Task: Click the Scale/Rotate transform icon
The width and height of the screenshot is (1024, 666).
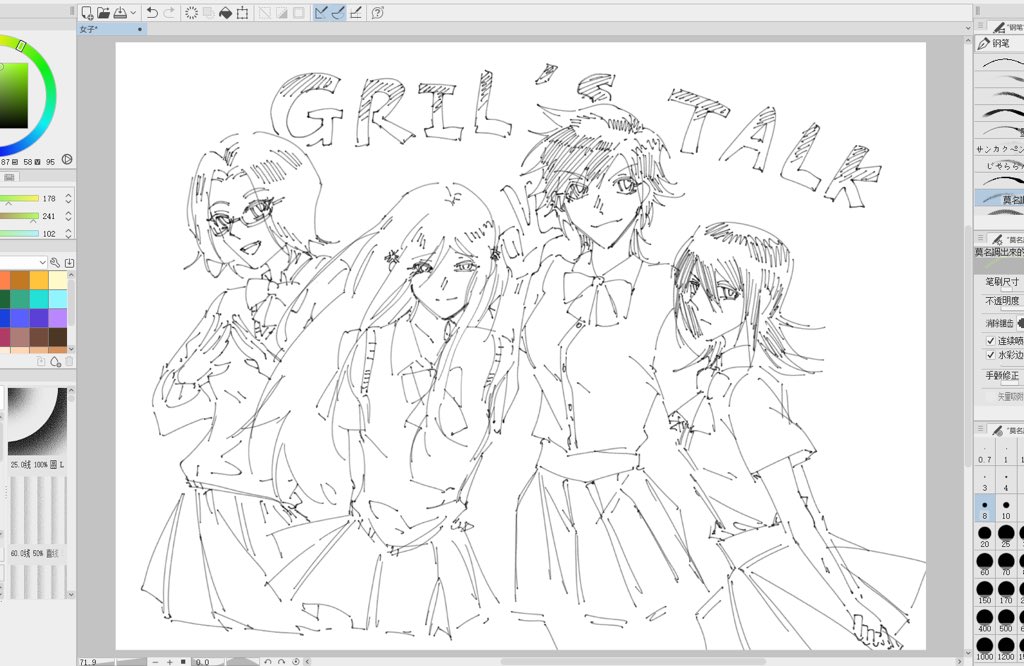Action: 242,12
